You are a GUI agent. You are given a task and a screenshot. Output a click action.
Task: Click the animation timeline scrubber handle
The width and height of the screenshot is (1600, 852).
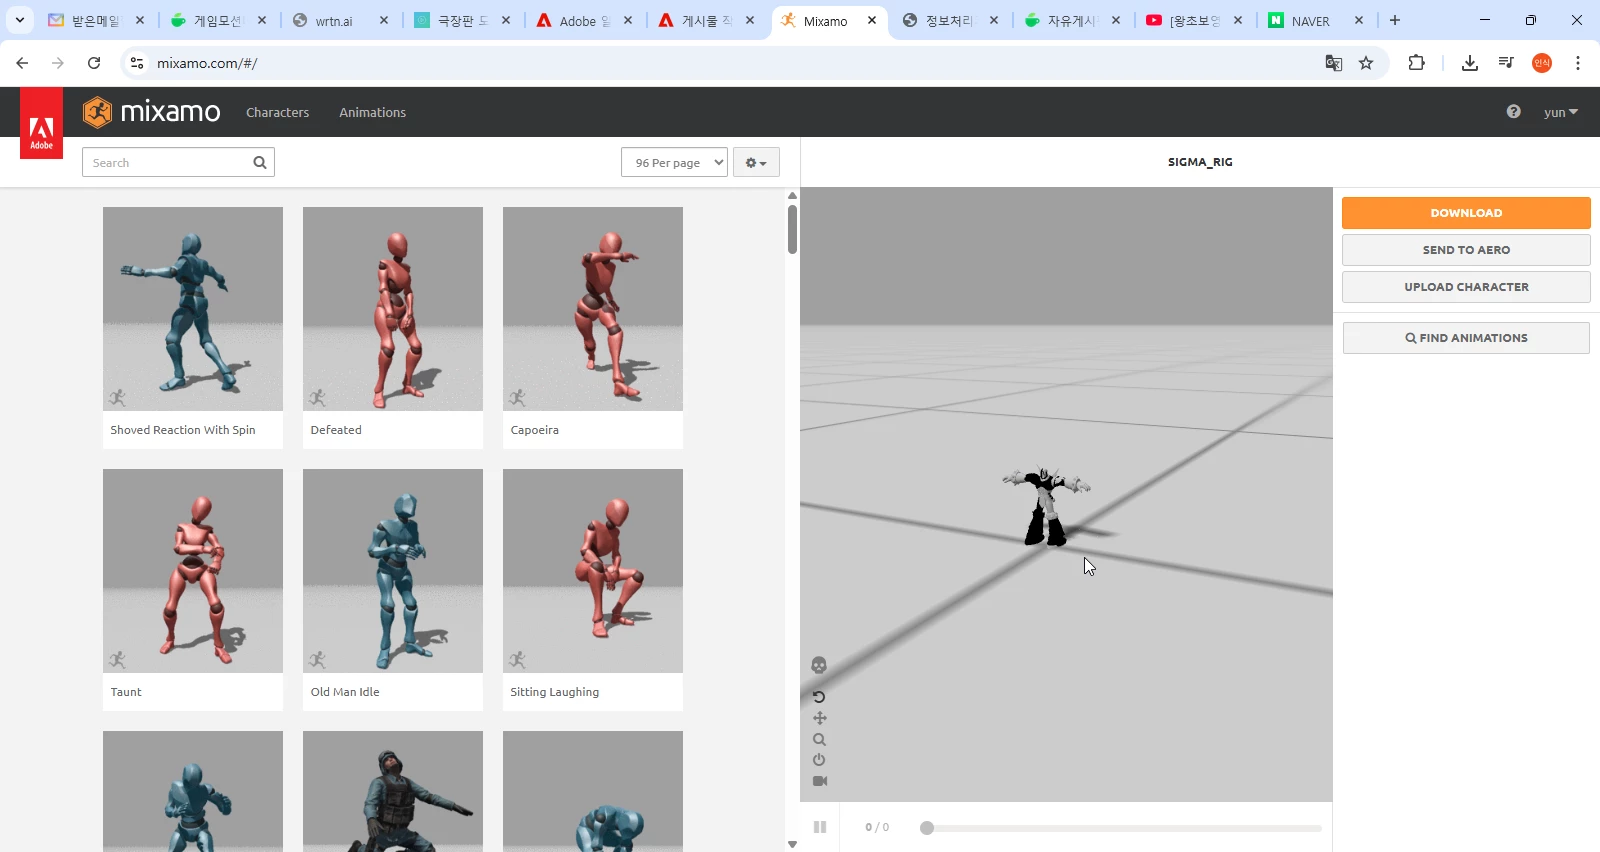927,828
